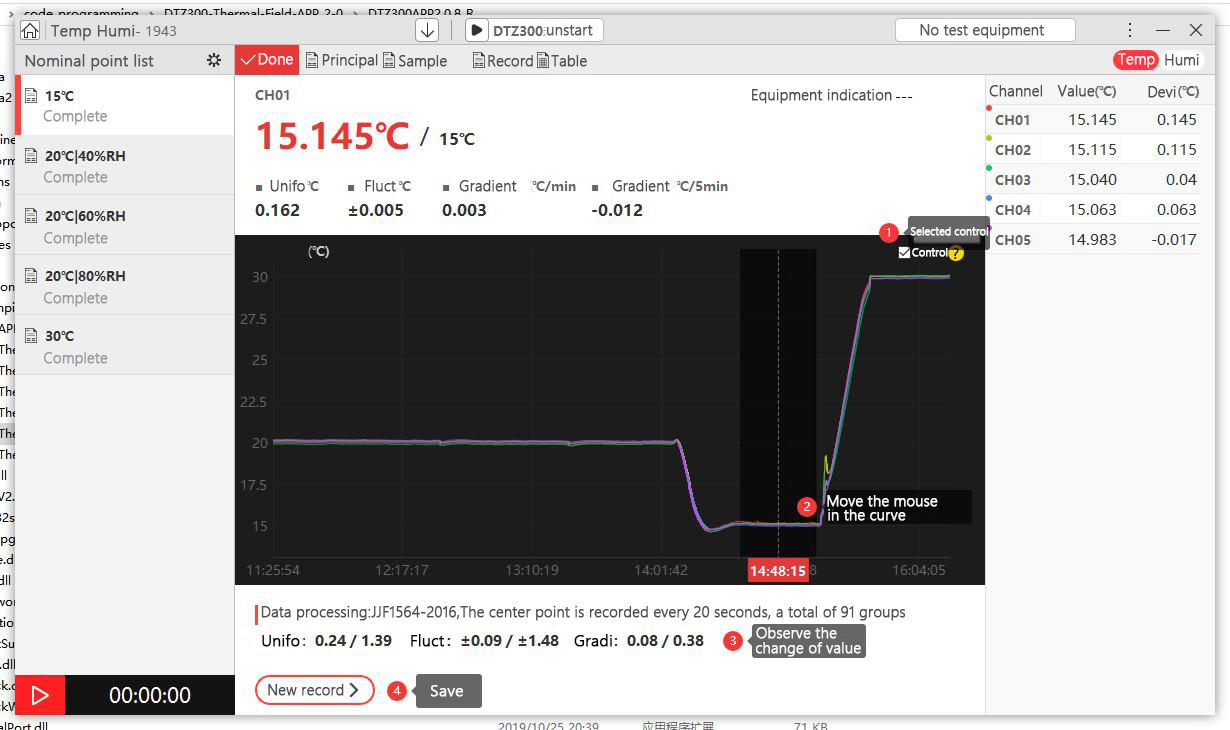Switch to Humi display mode
This screenshot has width=1230, height=730.
pyautogui.click(x=1181, y=60)
